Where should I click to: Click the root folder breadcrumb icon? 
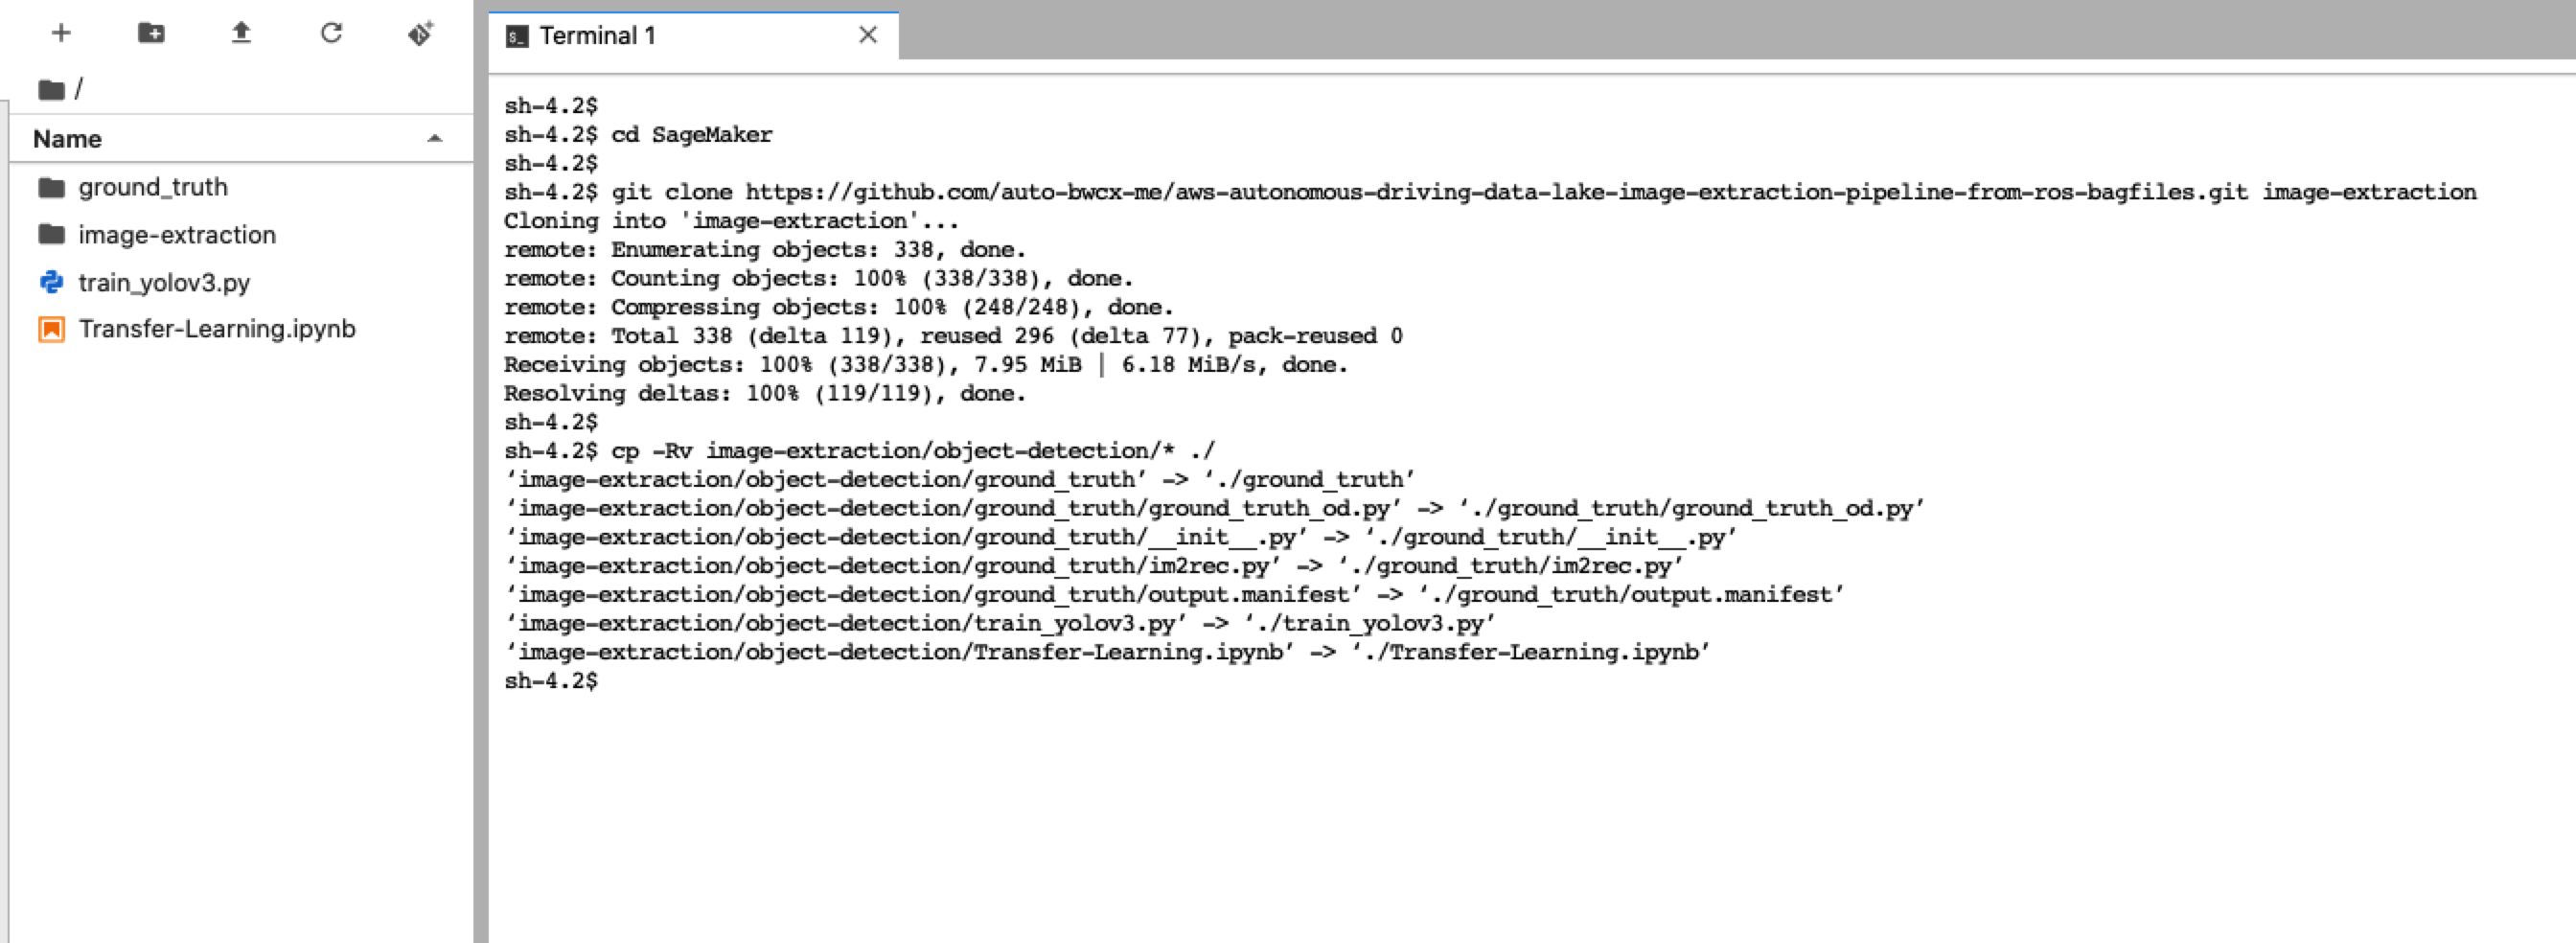tap(52, 90)
